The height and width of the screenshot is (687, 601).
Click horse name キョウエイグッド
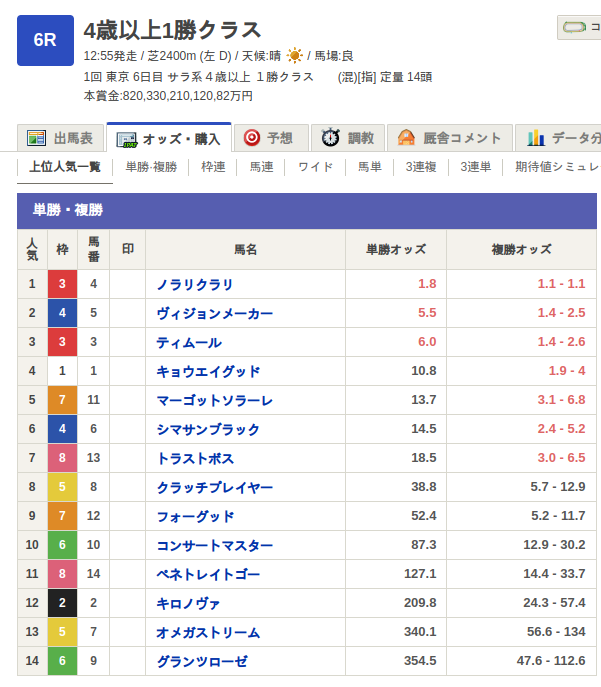pyautogui.click(x=208, y=371)
